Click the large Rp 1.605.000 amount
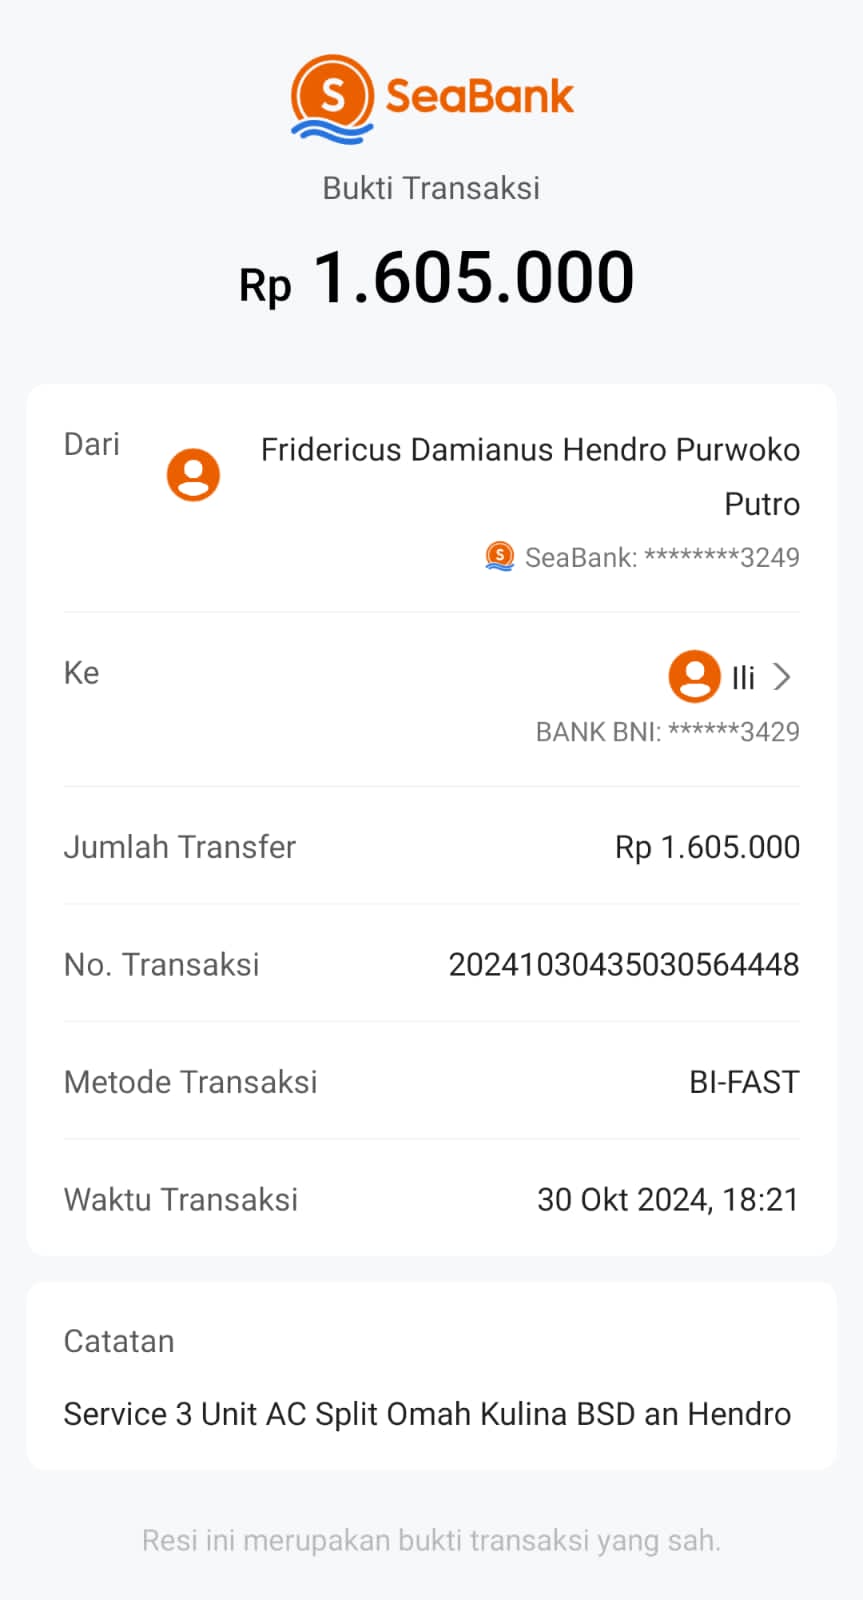 pyautogui.click(x=436, y=277)
